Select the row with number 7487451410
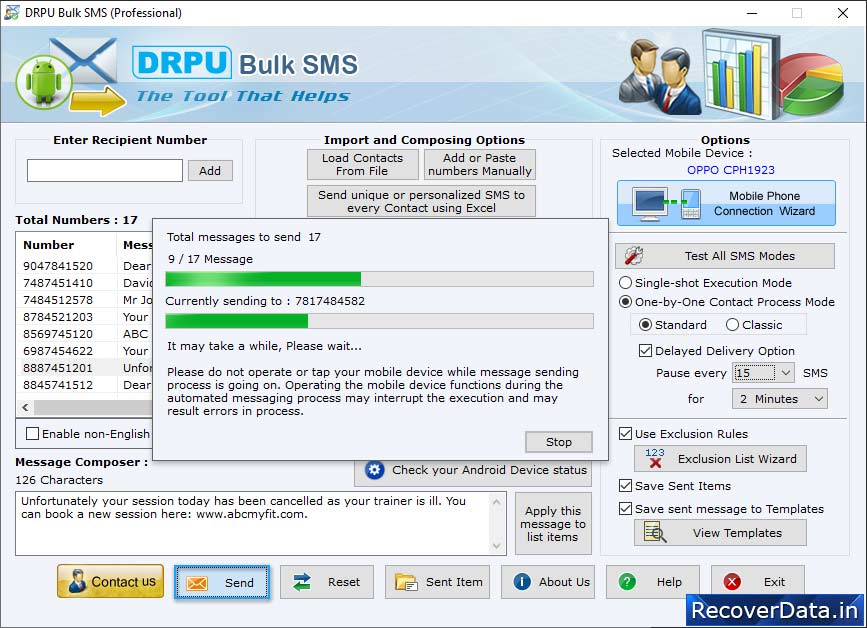The width and height of the screenshot is (867, 628). (x=84, y=283)
